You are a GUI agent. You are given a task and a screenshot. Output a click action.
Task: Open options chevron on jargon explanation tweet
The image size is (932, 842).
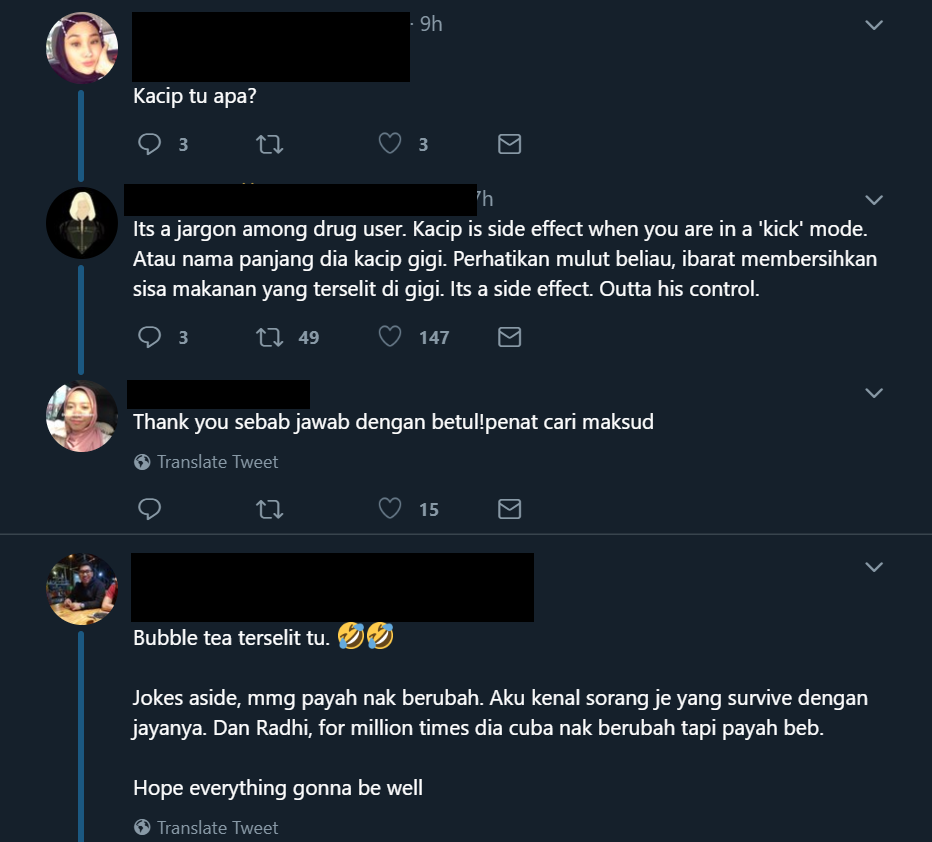point(874,200)
